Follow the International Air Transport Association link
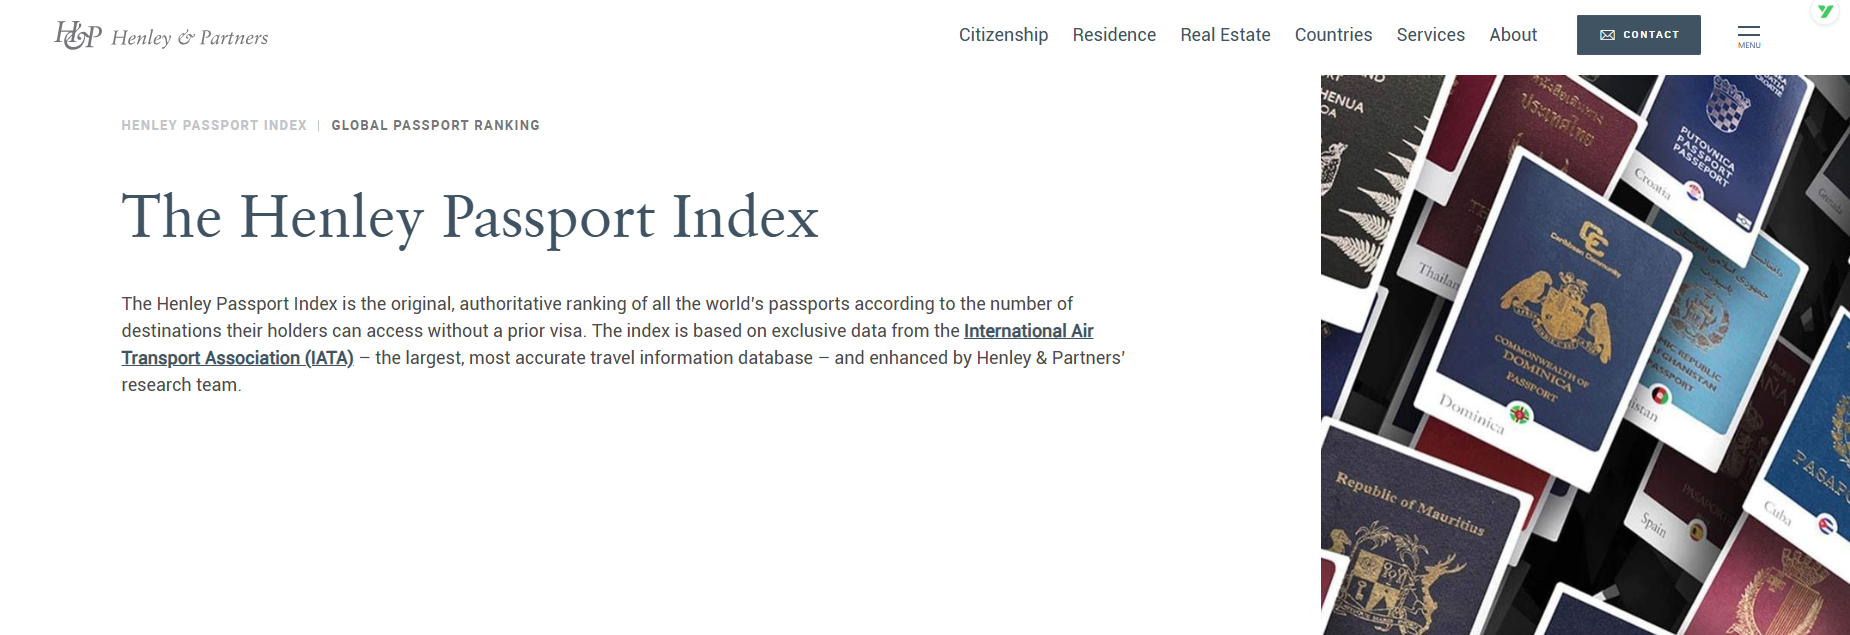 click(x=1028, y=331)
